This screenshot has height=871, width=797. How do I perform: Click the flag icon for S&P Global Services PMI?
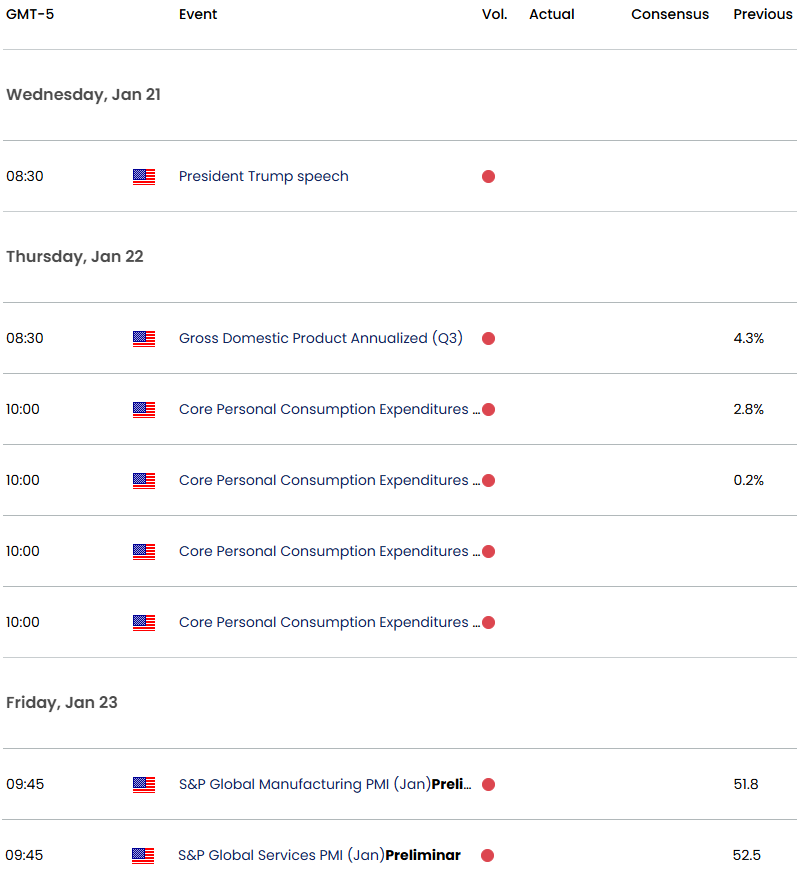coord(144,856)
